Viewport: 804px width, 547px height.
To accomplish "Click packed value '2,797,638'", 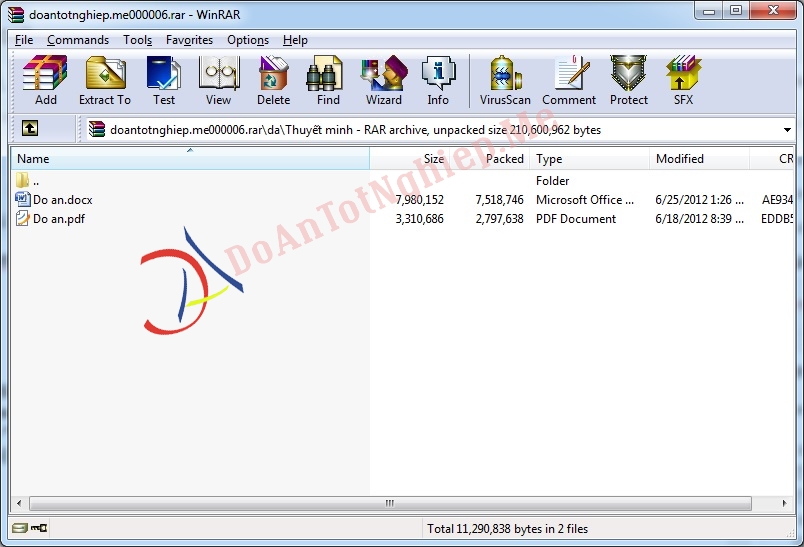I will pos(499,219).
